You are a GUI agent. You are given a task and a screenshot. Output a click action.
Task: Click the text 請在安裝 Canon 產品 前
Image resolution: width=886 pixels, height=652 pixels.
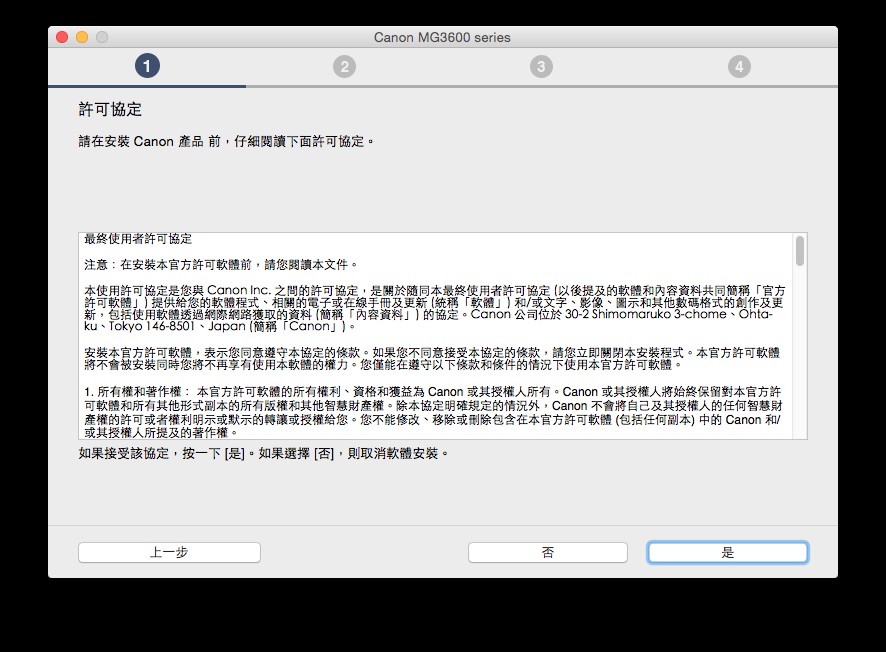(227, 141)
